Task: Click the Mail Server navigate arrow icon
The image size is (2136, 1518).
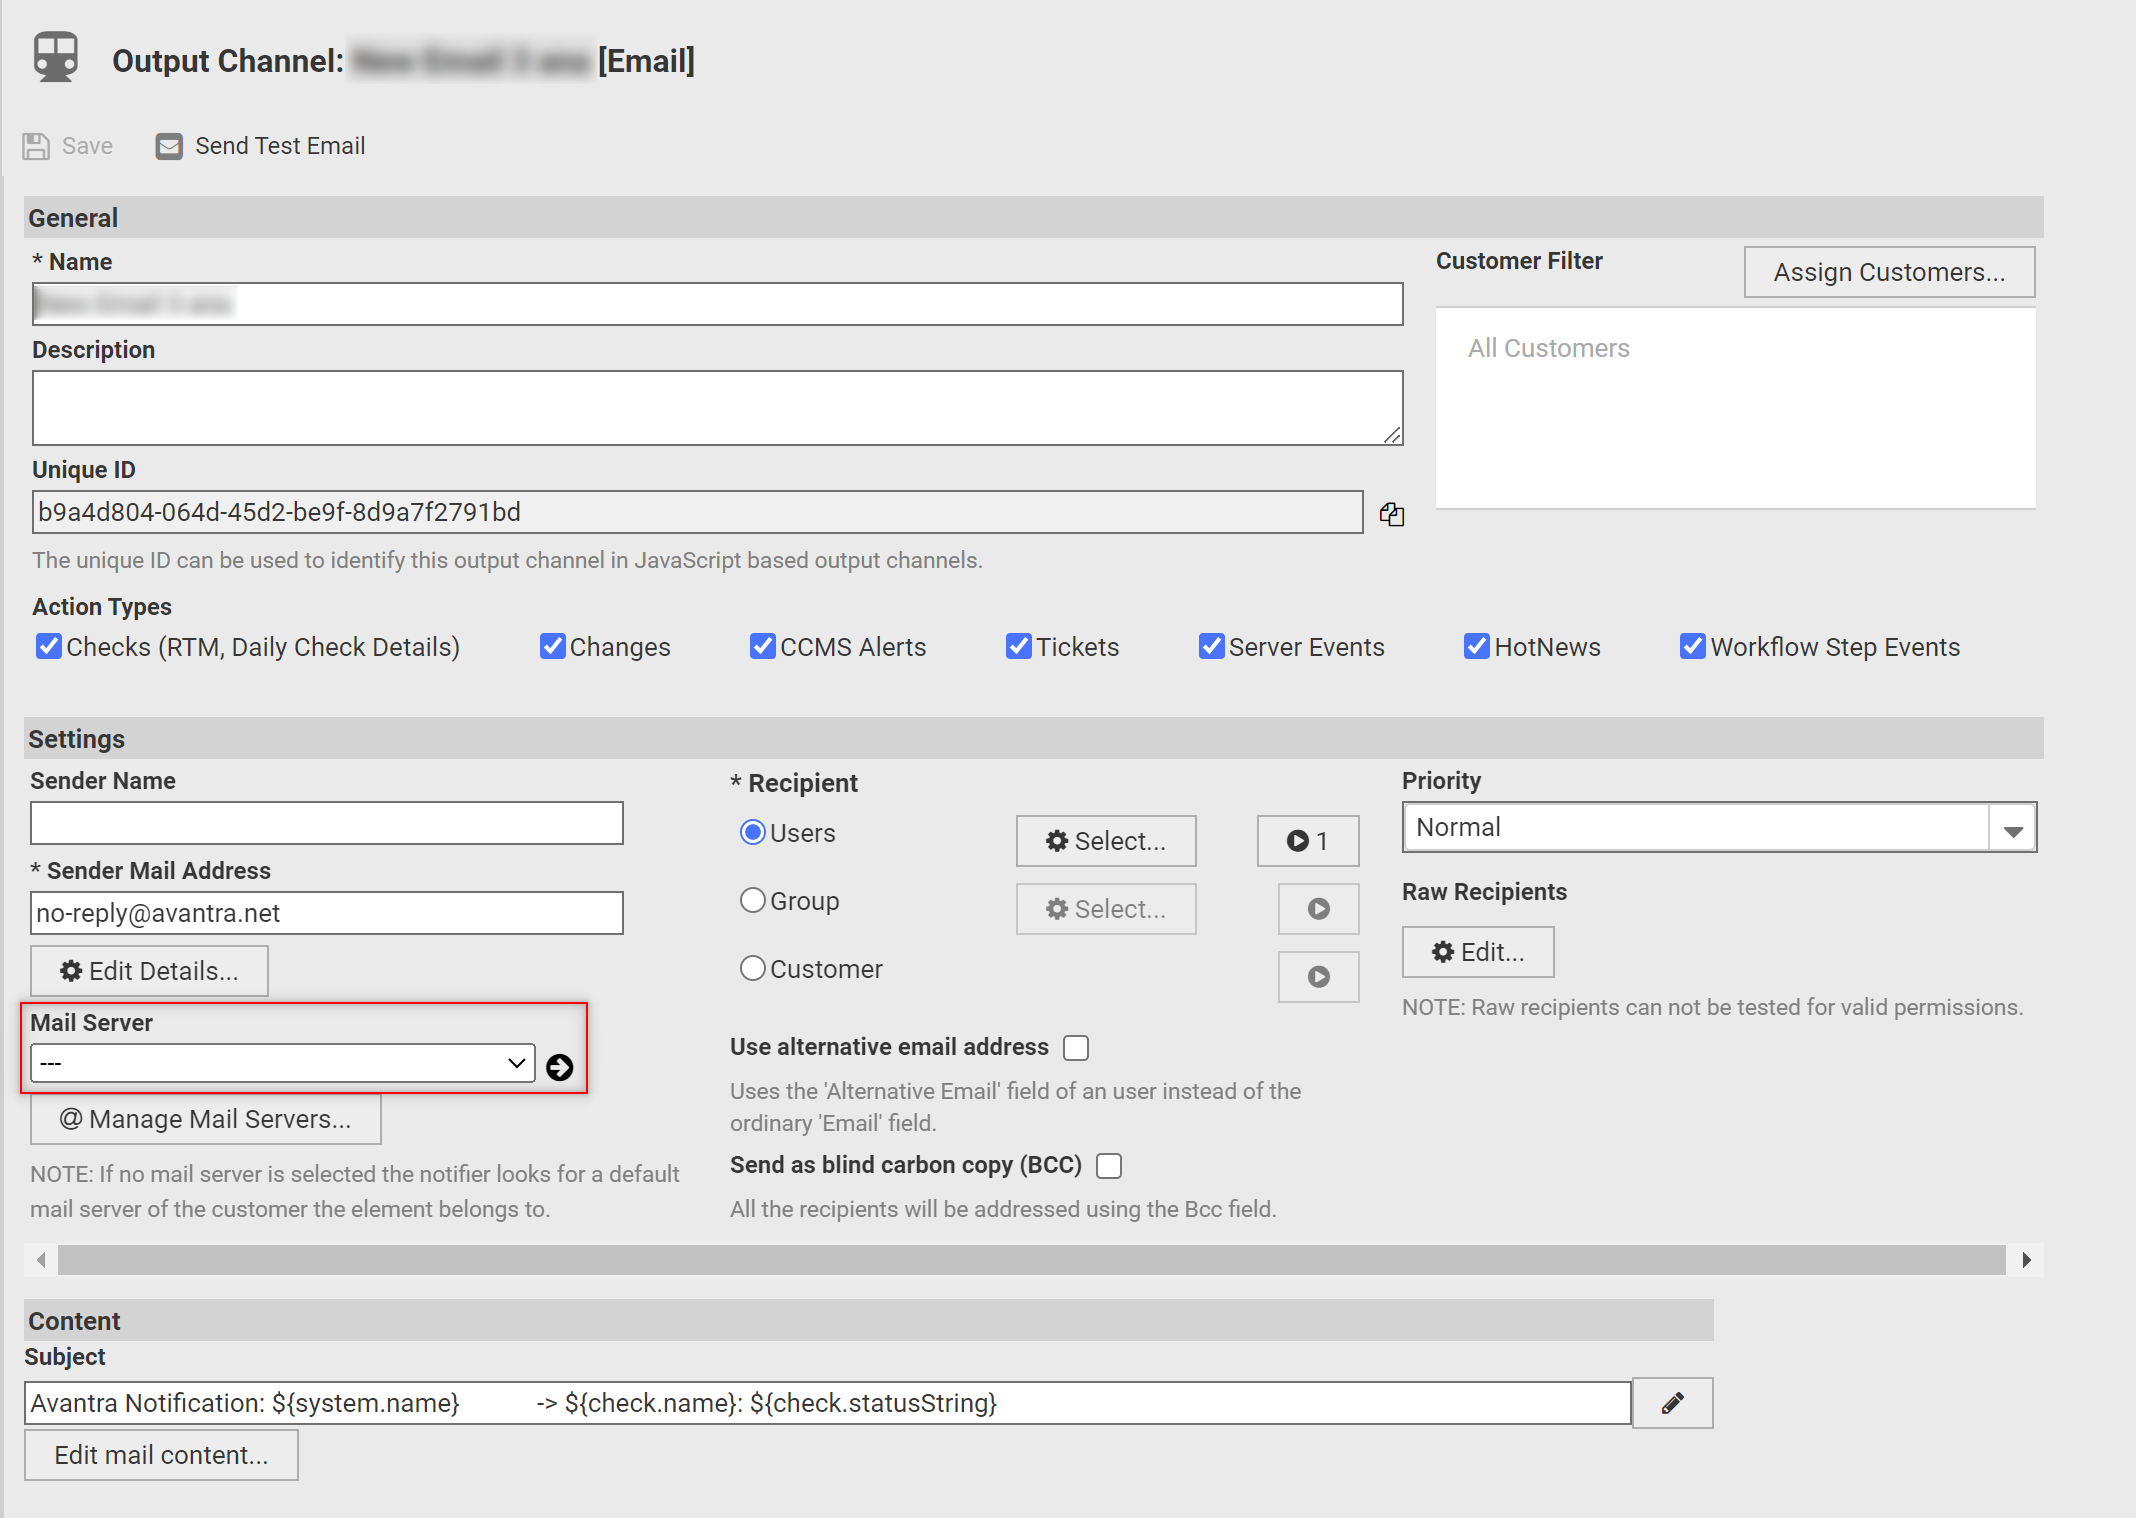Action: pos(560,1066)
